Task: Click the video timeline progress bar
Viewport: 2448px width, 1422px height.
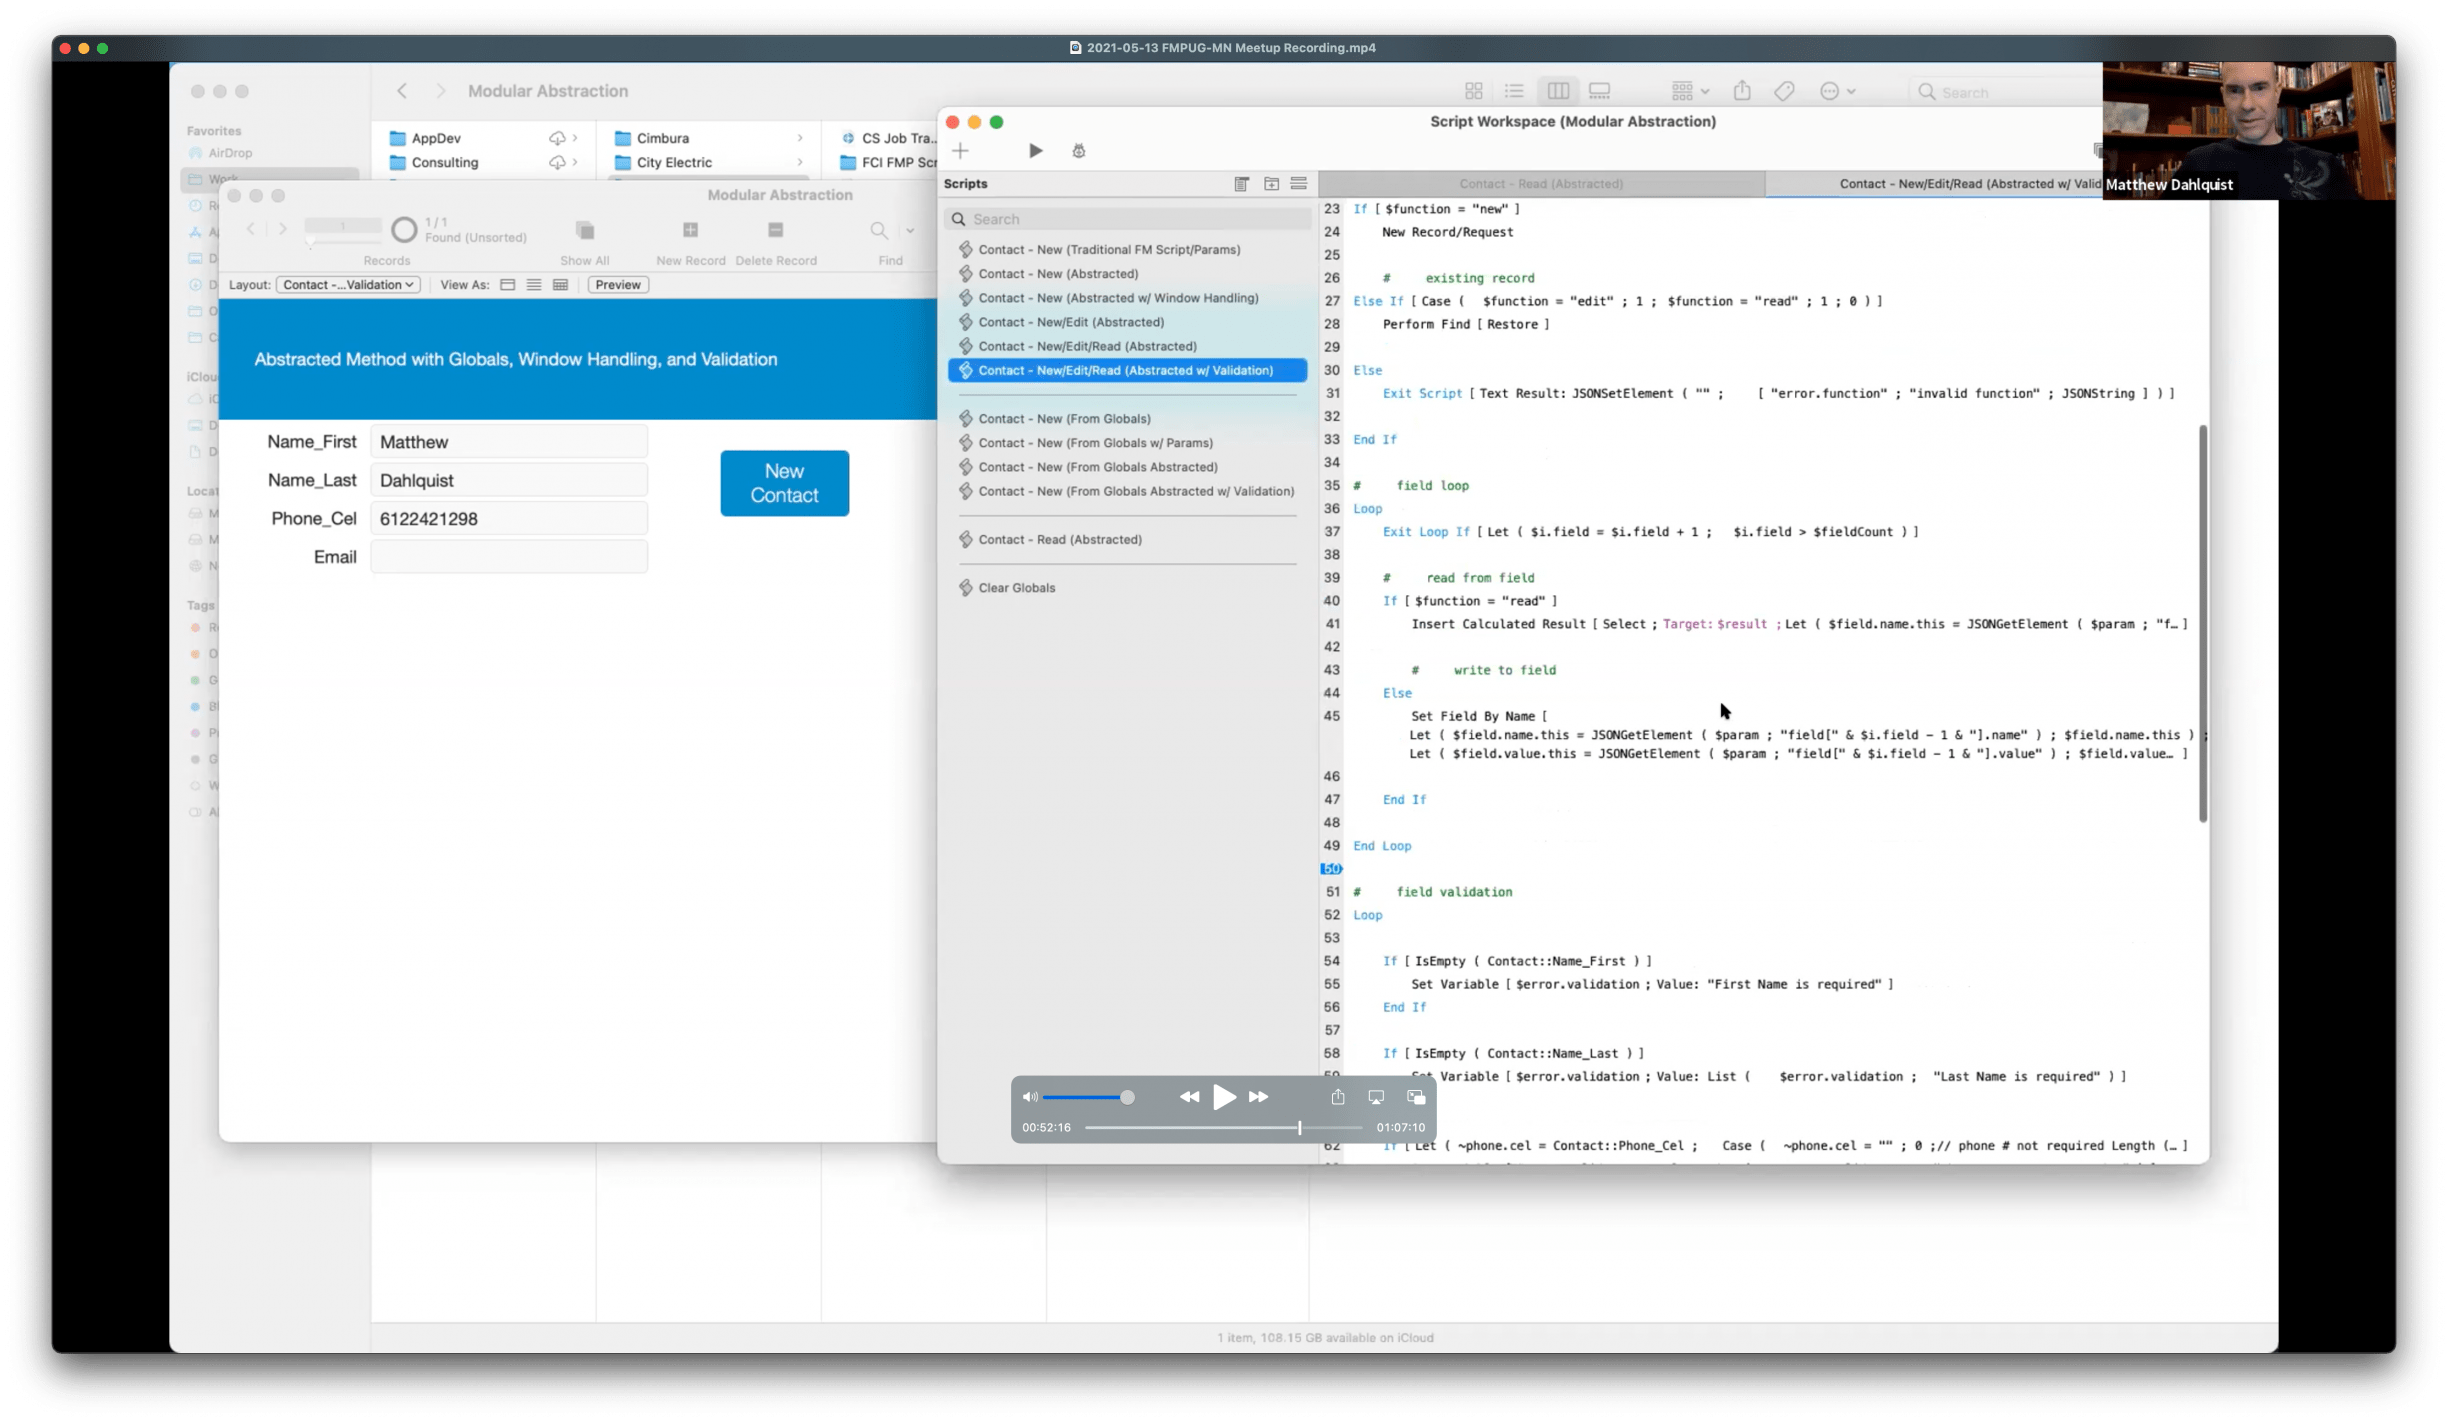Action: click(x=1224, y=1128)
